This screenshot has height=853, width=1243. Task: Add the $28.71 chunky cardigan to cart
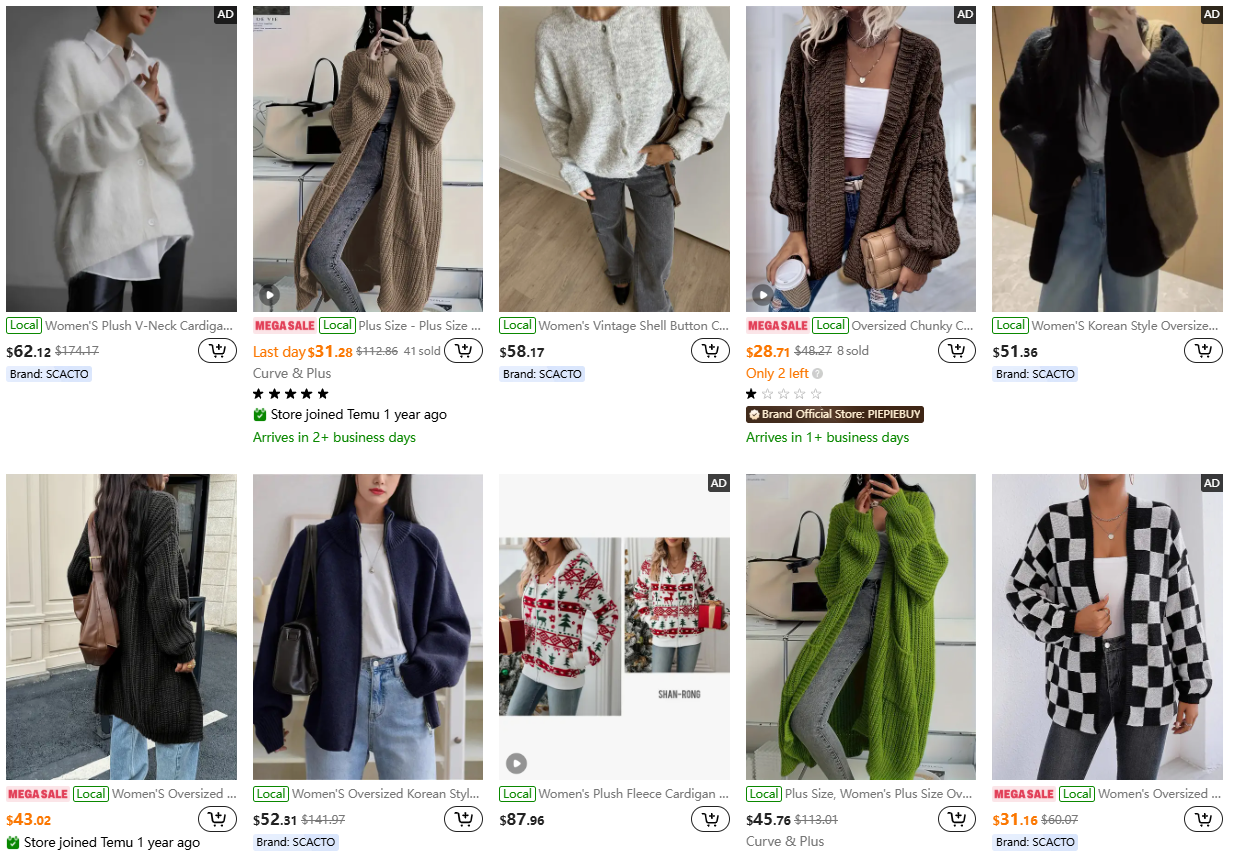[957, 351]
